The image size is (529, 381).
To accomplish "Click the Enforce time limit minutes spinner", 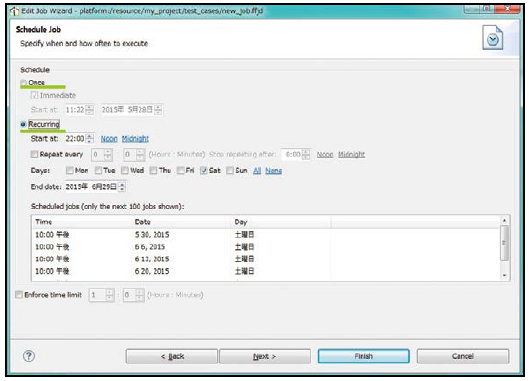I will click(140, 295).
